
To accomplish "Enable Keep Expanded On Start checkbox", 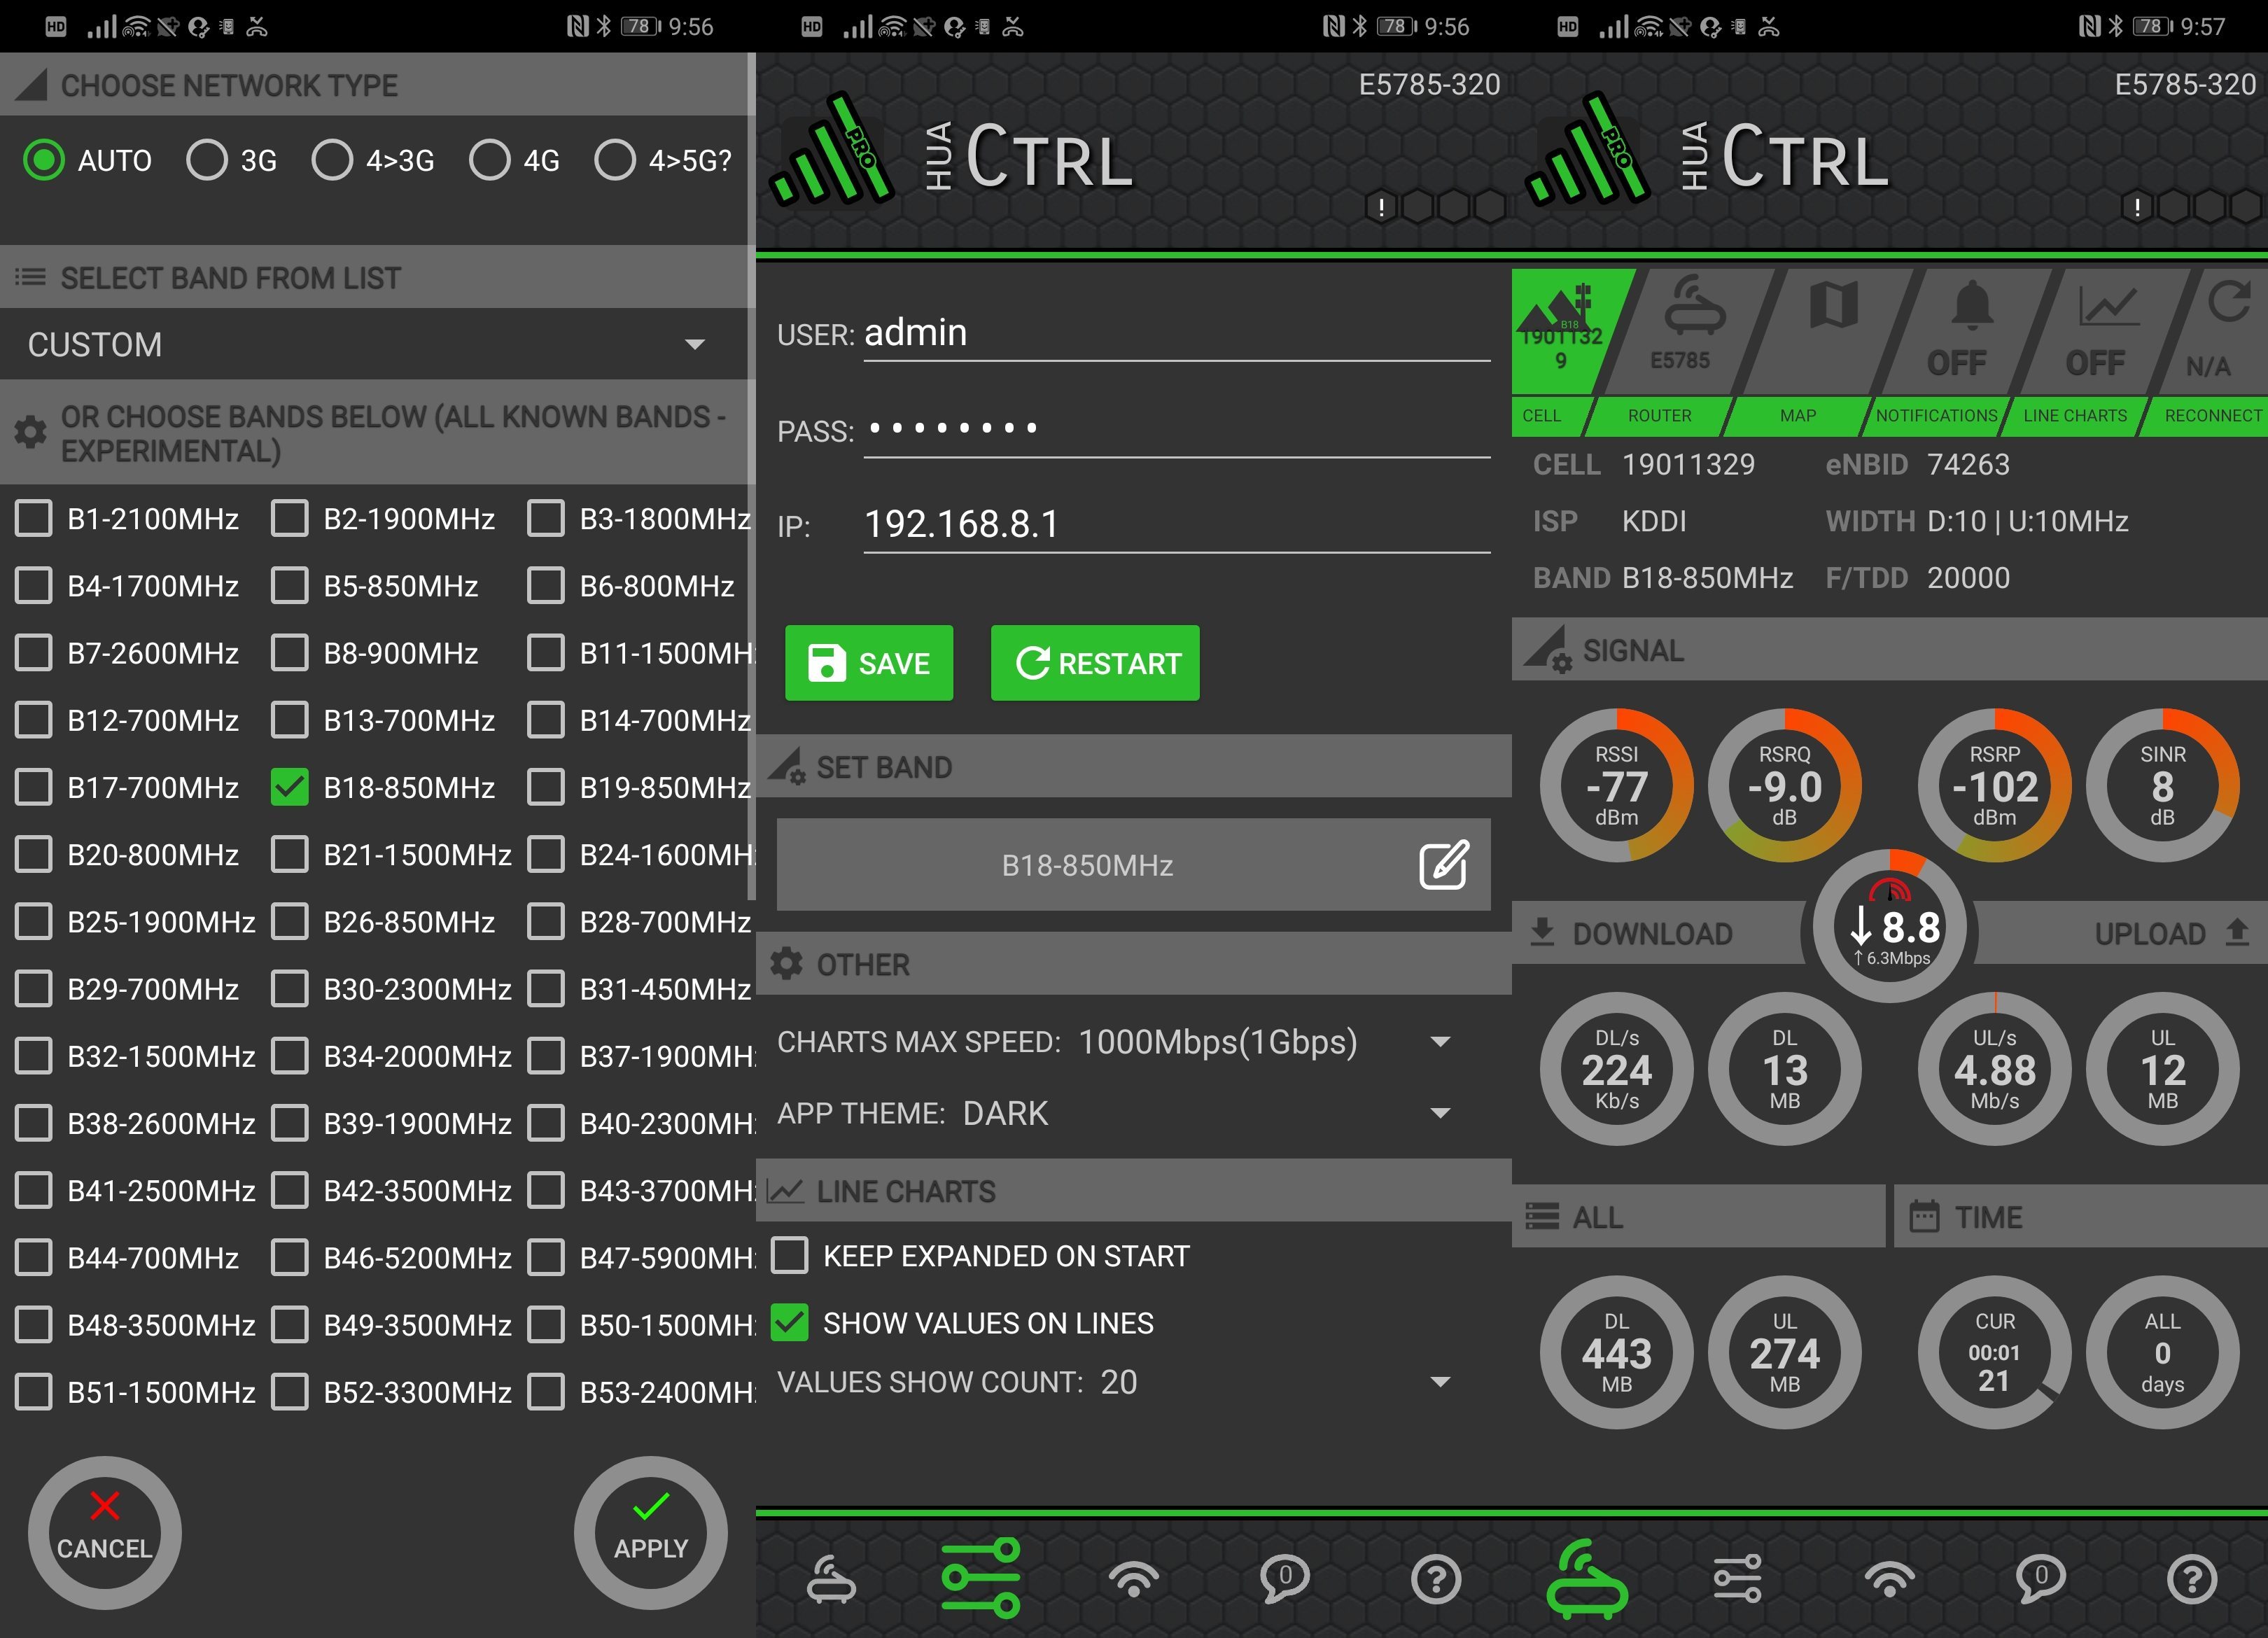I will click(790, 1256).
